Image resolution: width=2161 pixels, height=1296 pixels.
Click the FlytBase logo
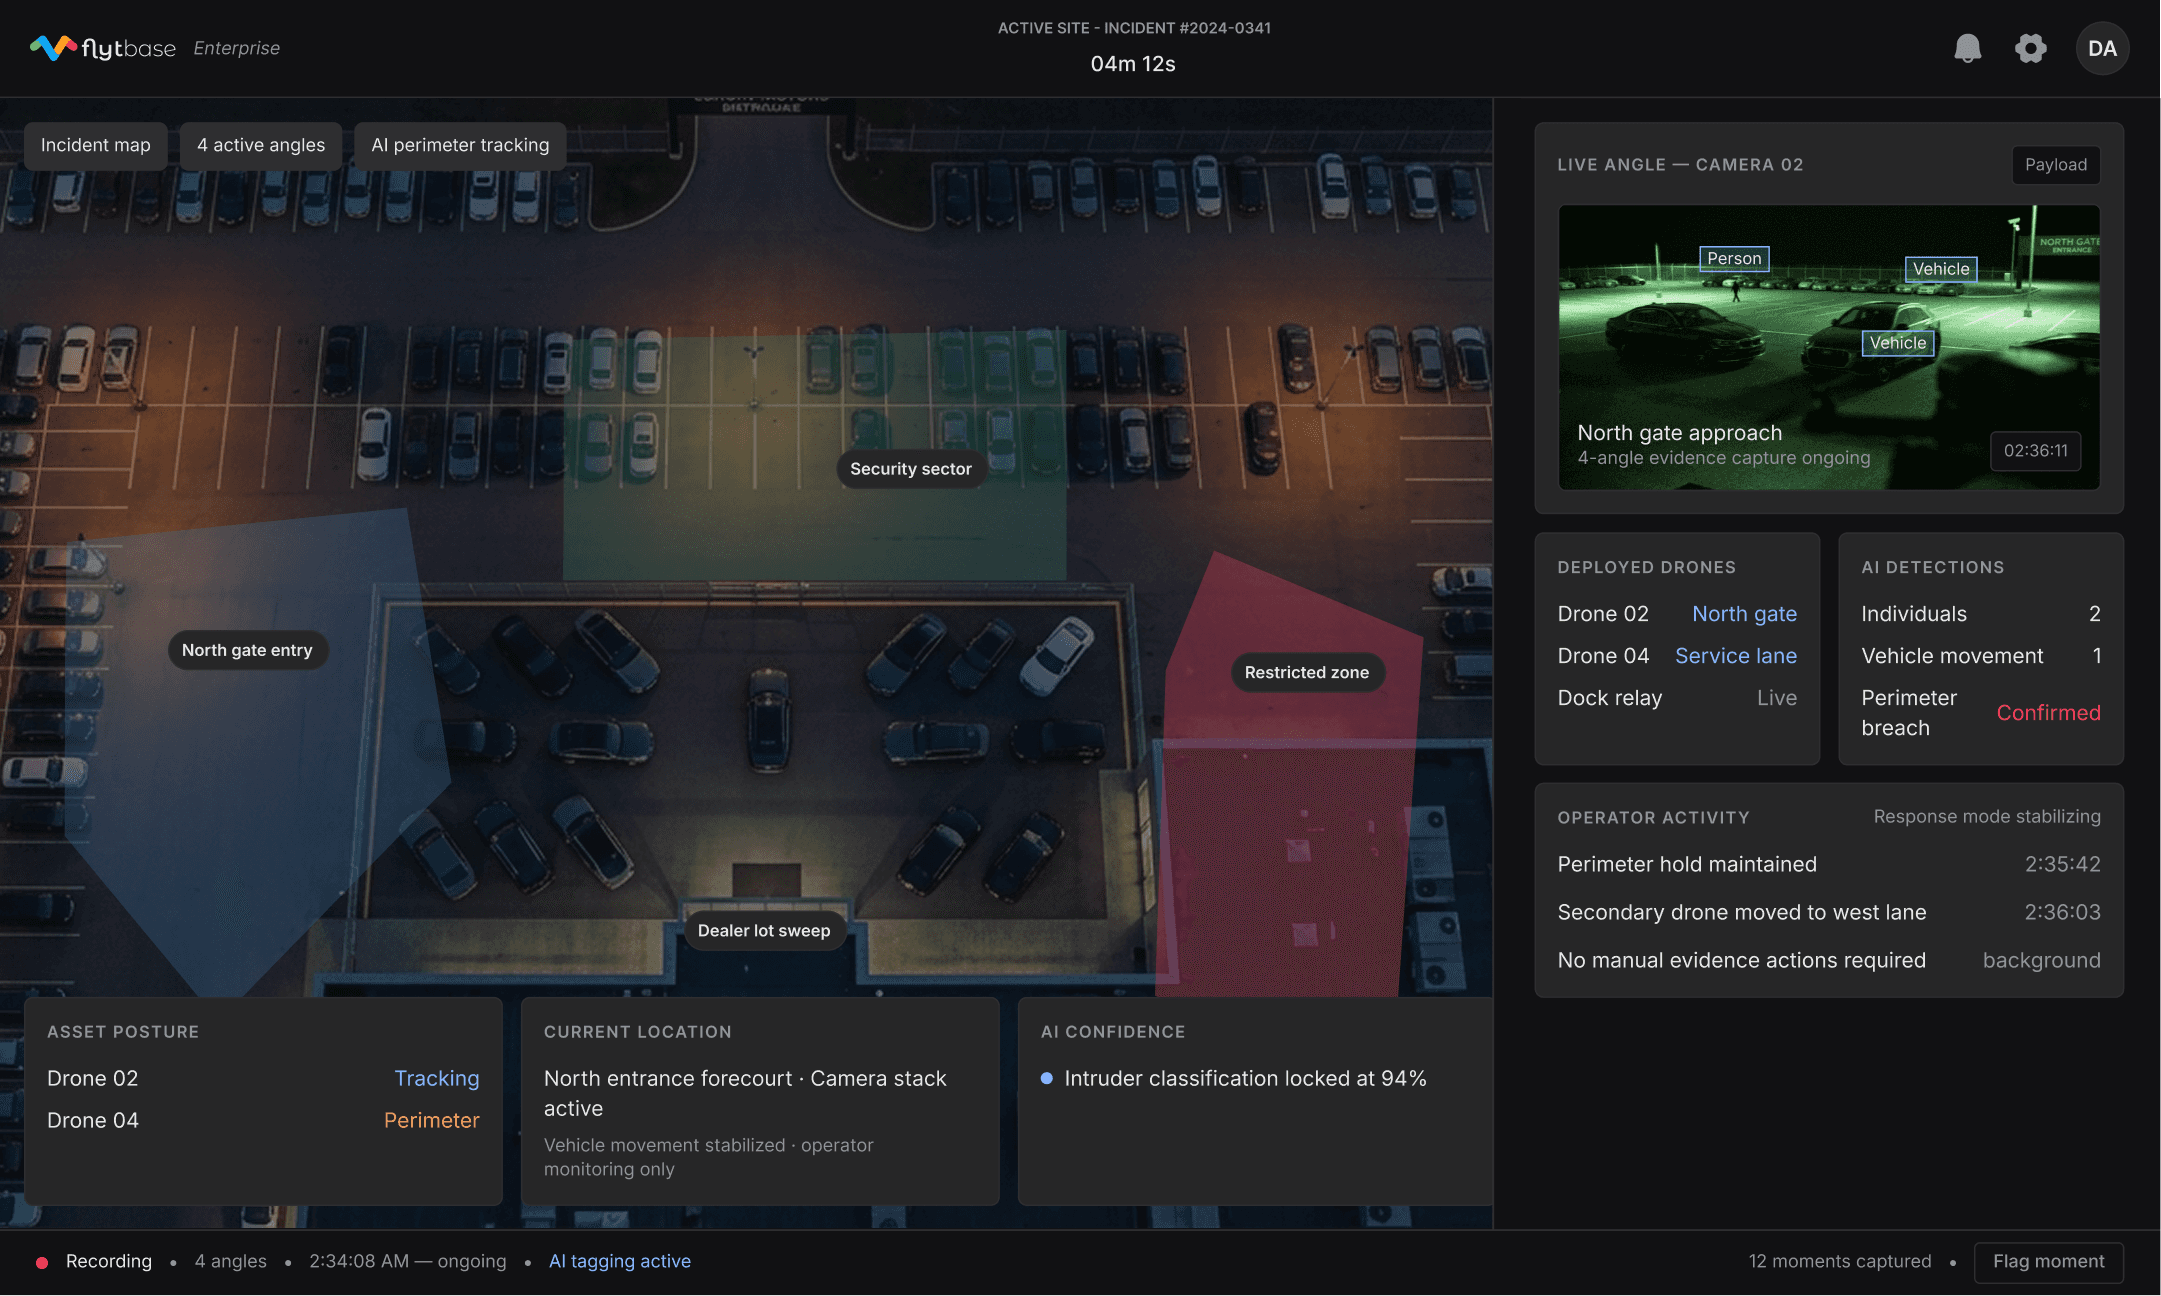point(103,48)
